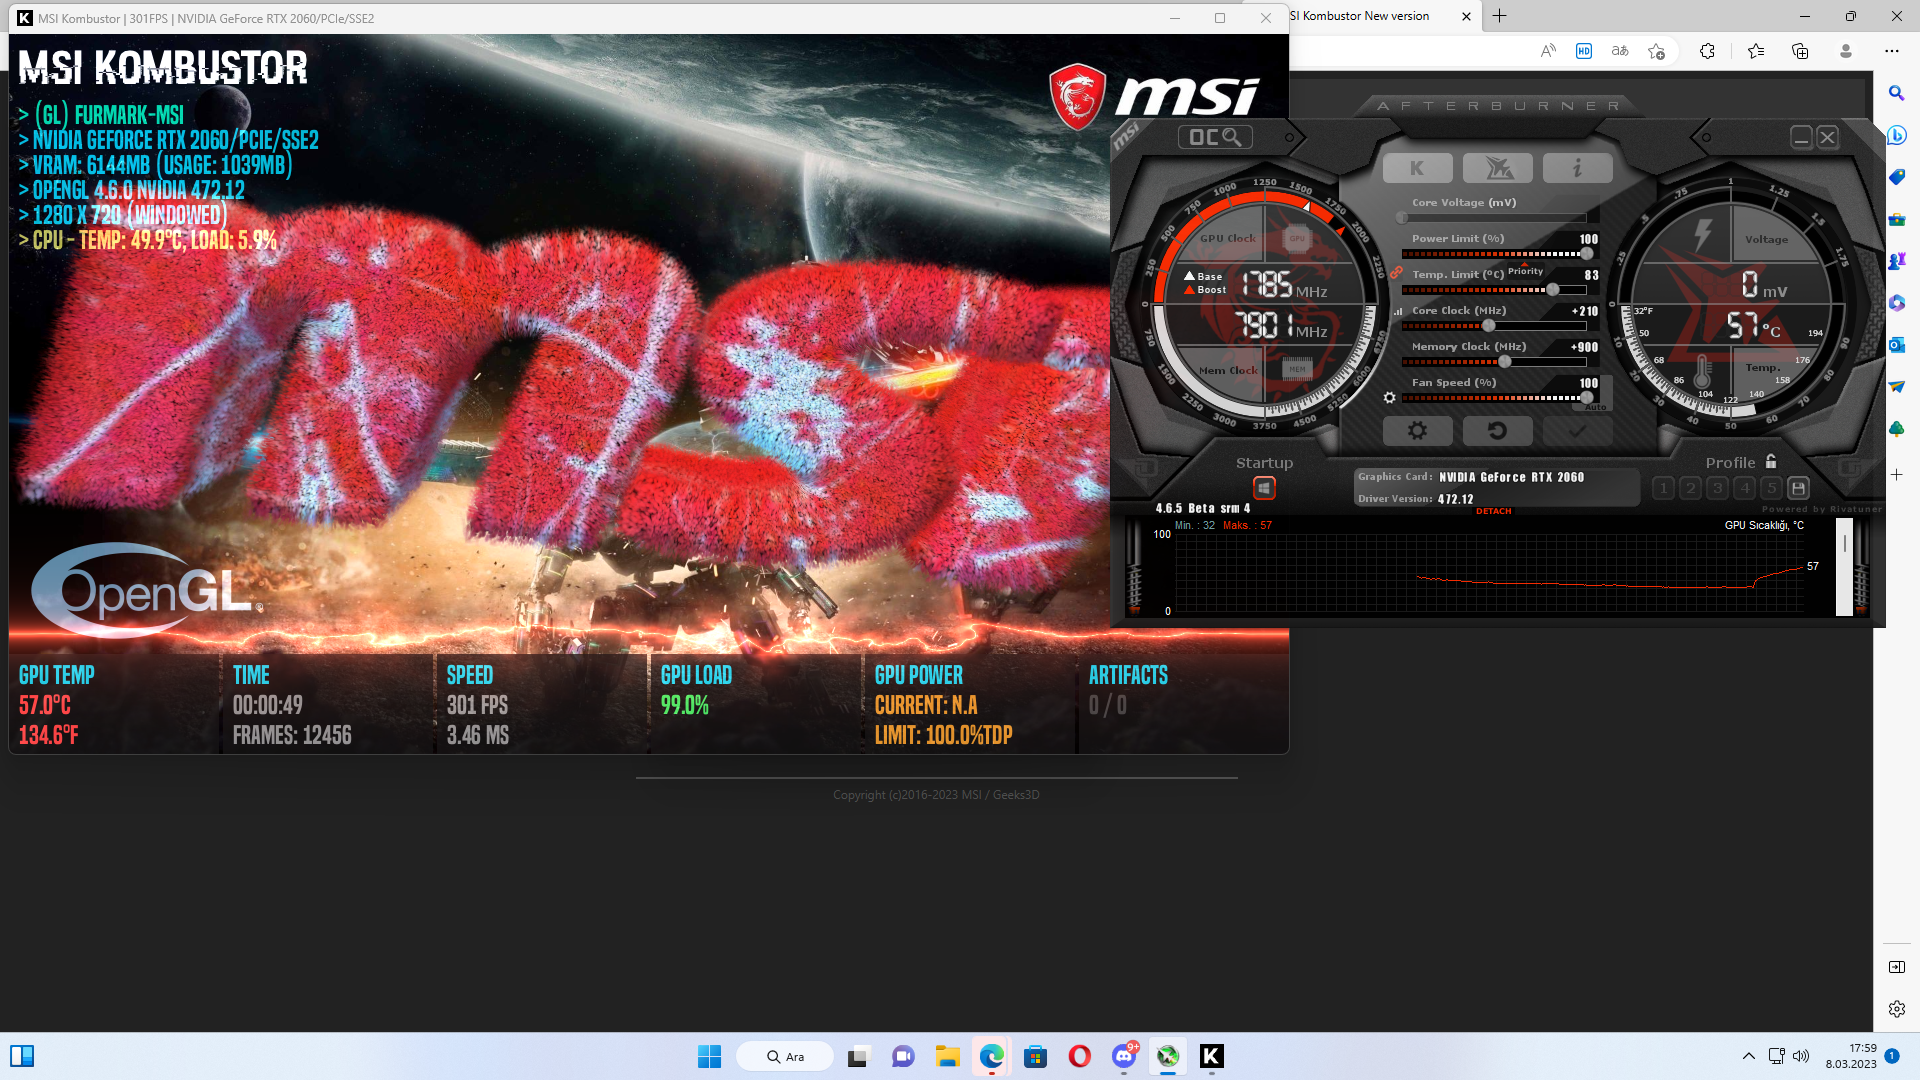The image size is (1920, 1080).
Task: Open the Windows Start menu
Action: pyautogui.click(x=709, y=1056)
